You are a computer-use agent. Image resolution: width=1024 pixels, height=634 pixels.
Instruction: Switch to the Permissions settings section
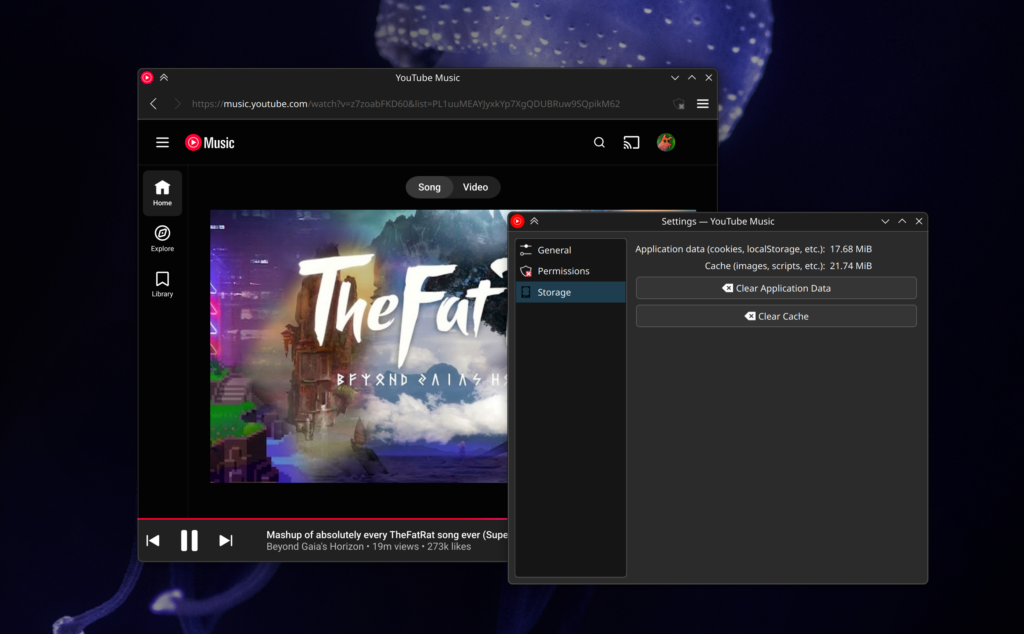point(563,271)
